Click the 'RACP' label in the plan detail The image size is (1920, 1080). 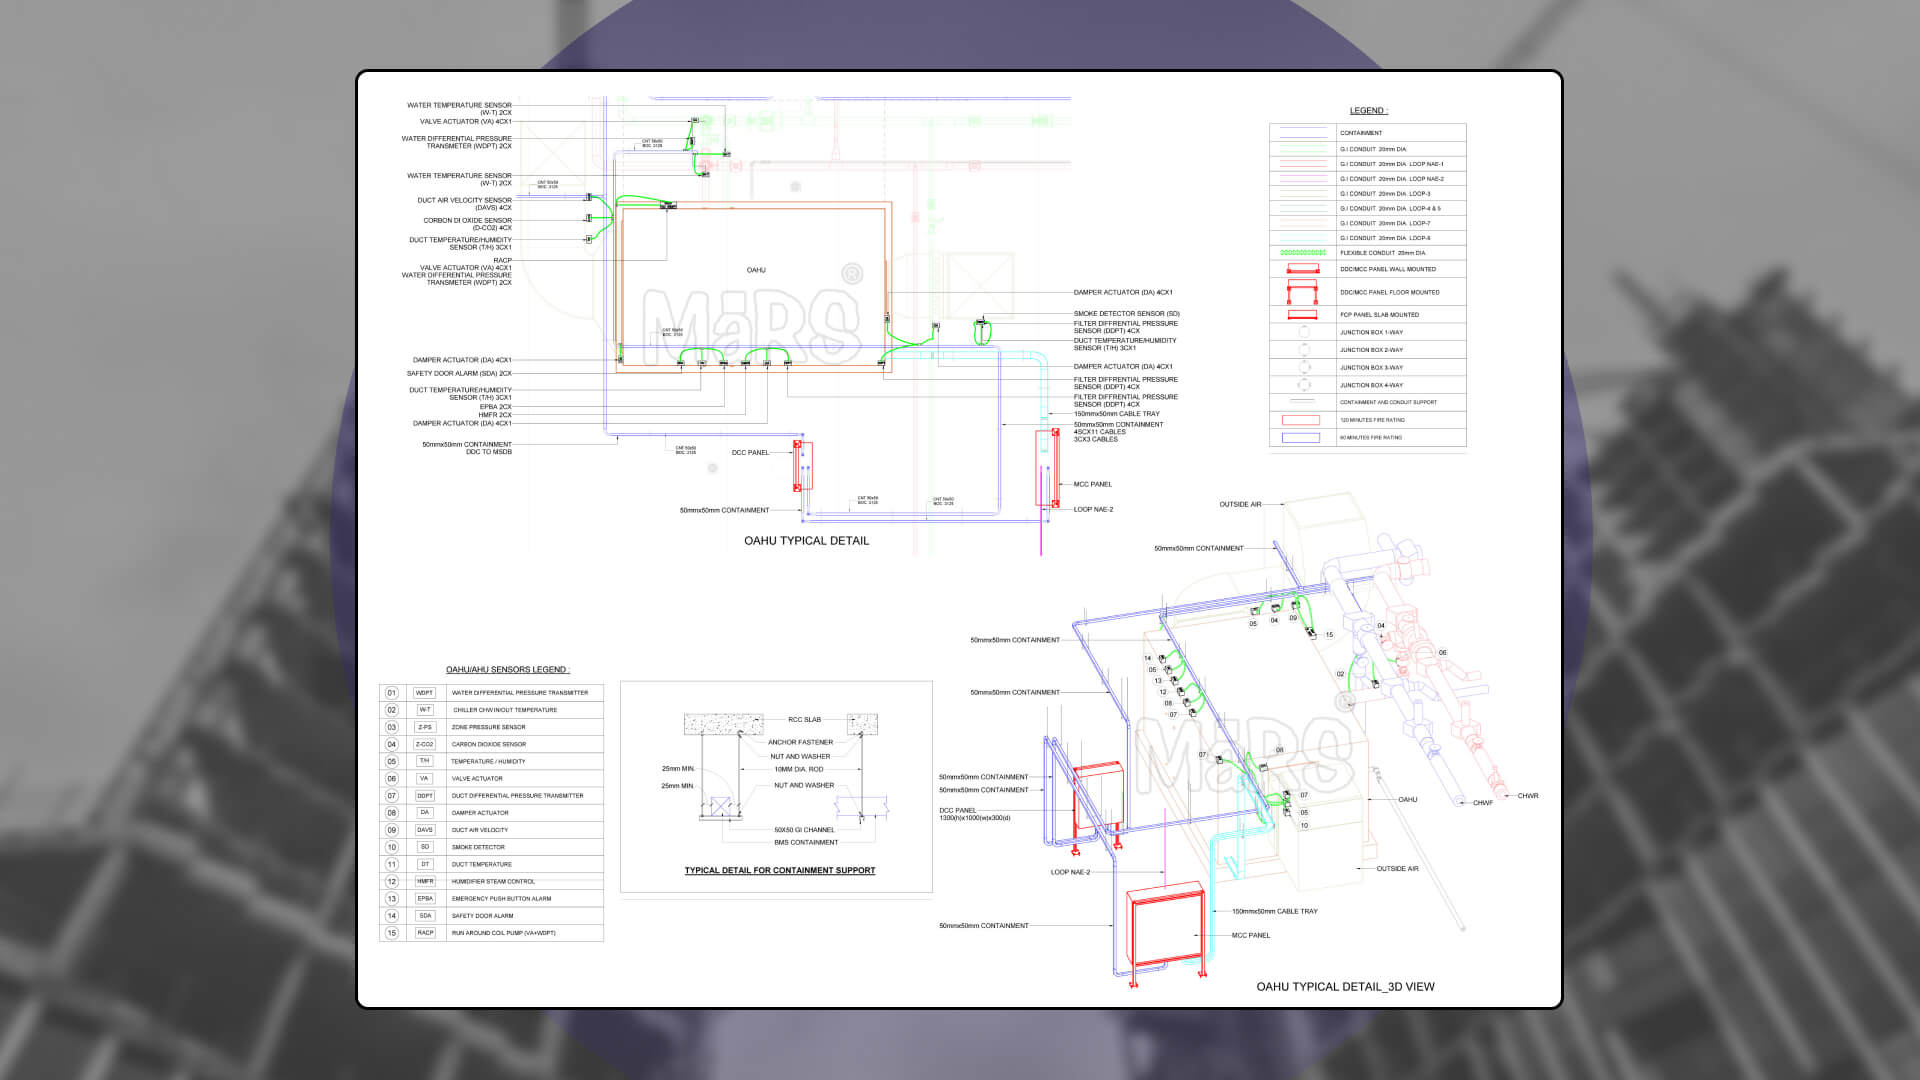click(x=502, y=261)
